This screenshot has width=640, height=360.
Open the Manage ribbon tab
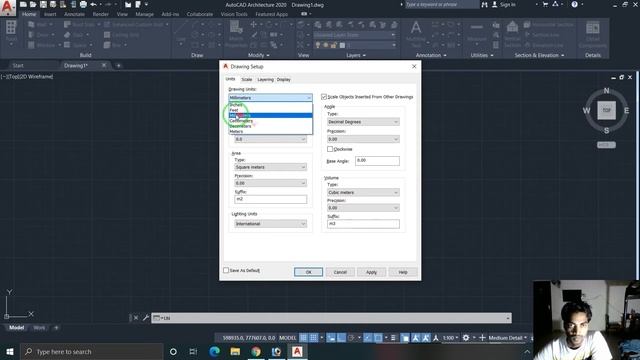(144, 14)
